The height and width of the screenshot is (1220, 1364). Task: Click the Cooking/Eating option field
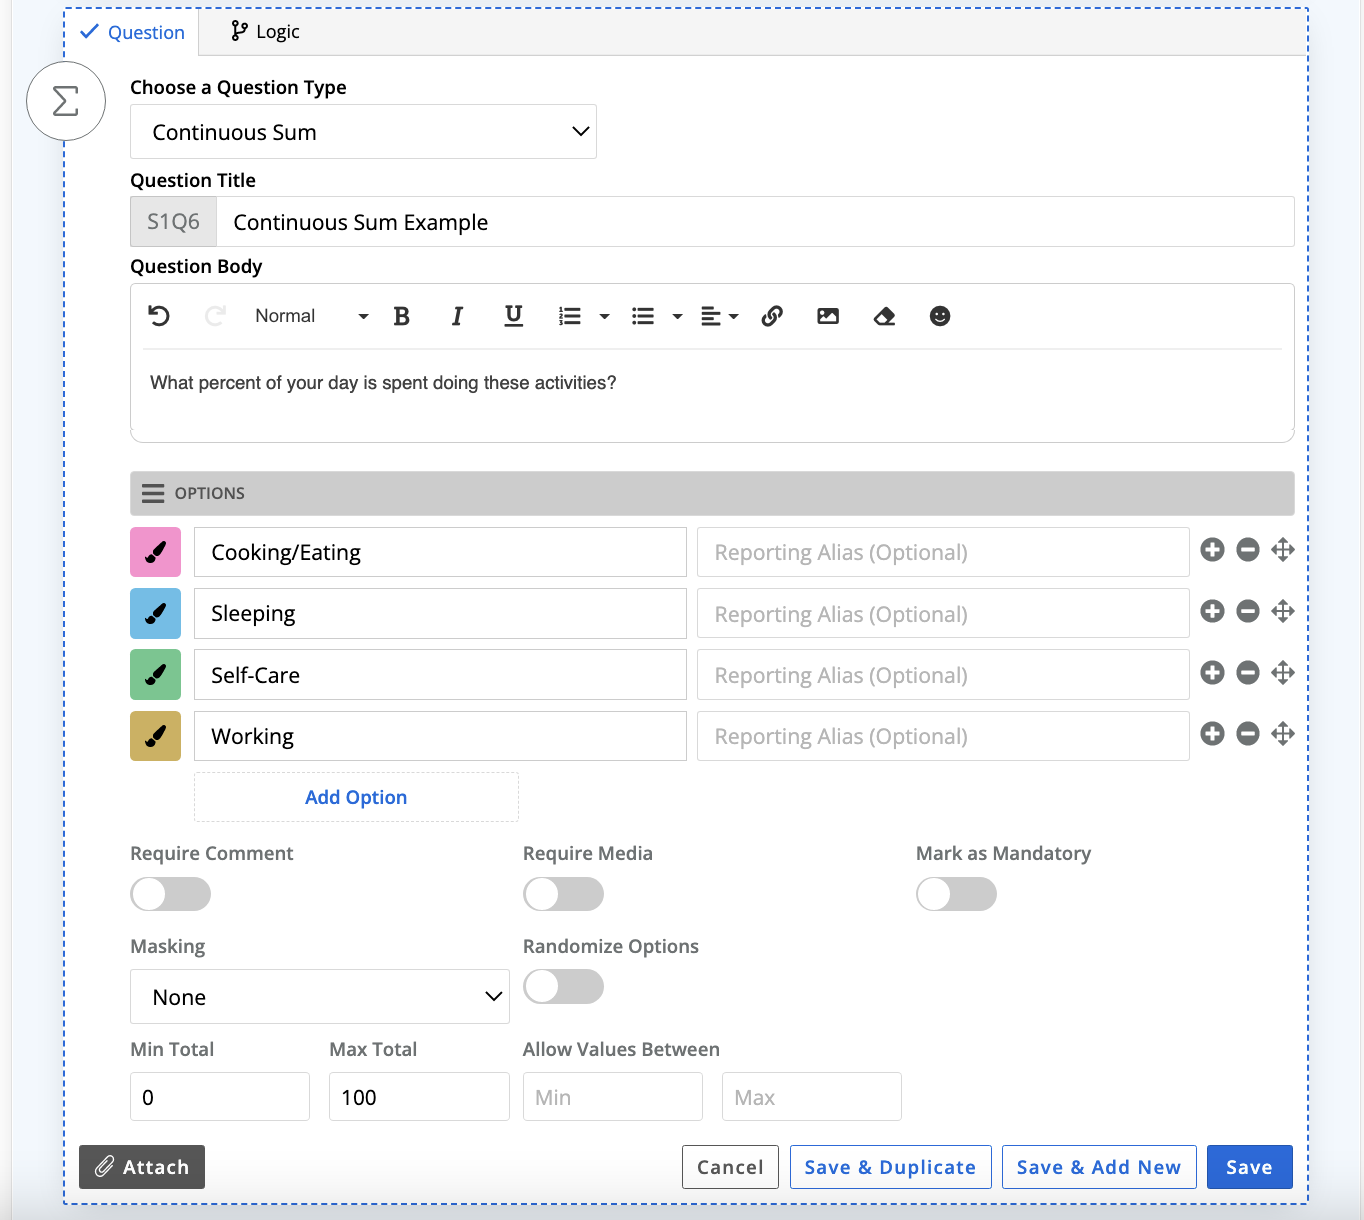pyautogui.click(x=440, y=552)
